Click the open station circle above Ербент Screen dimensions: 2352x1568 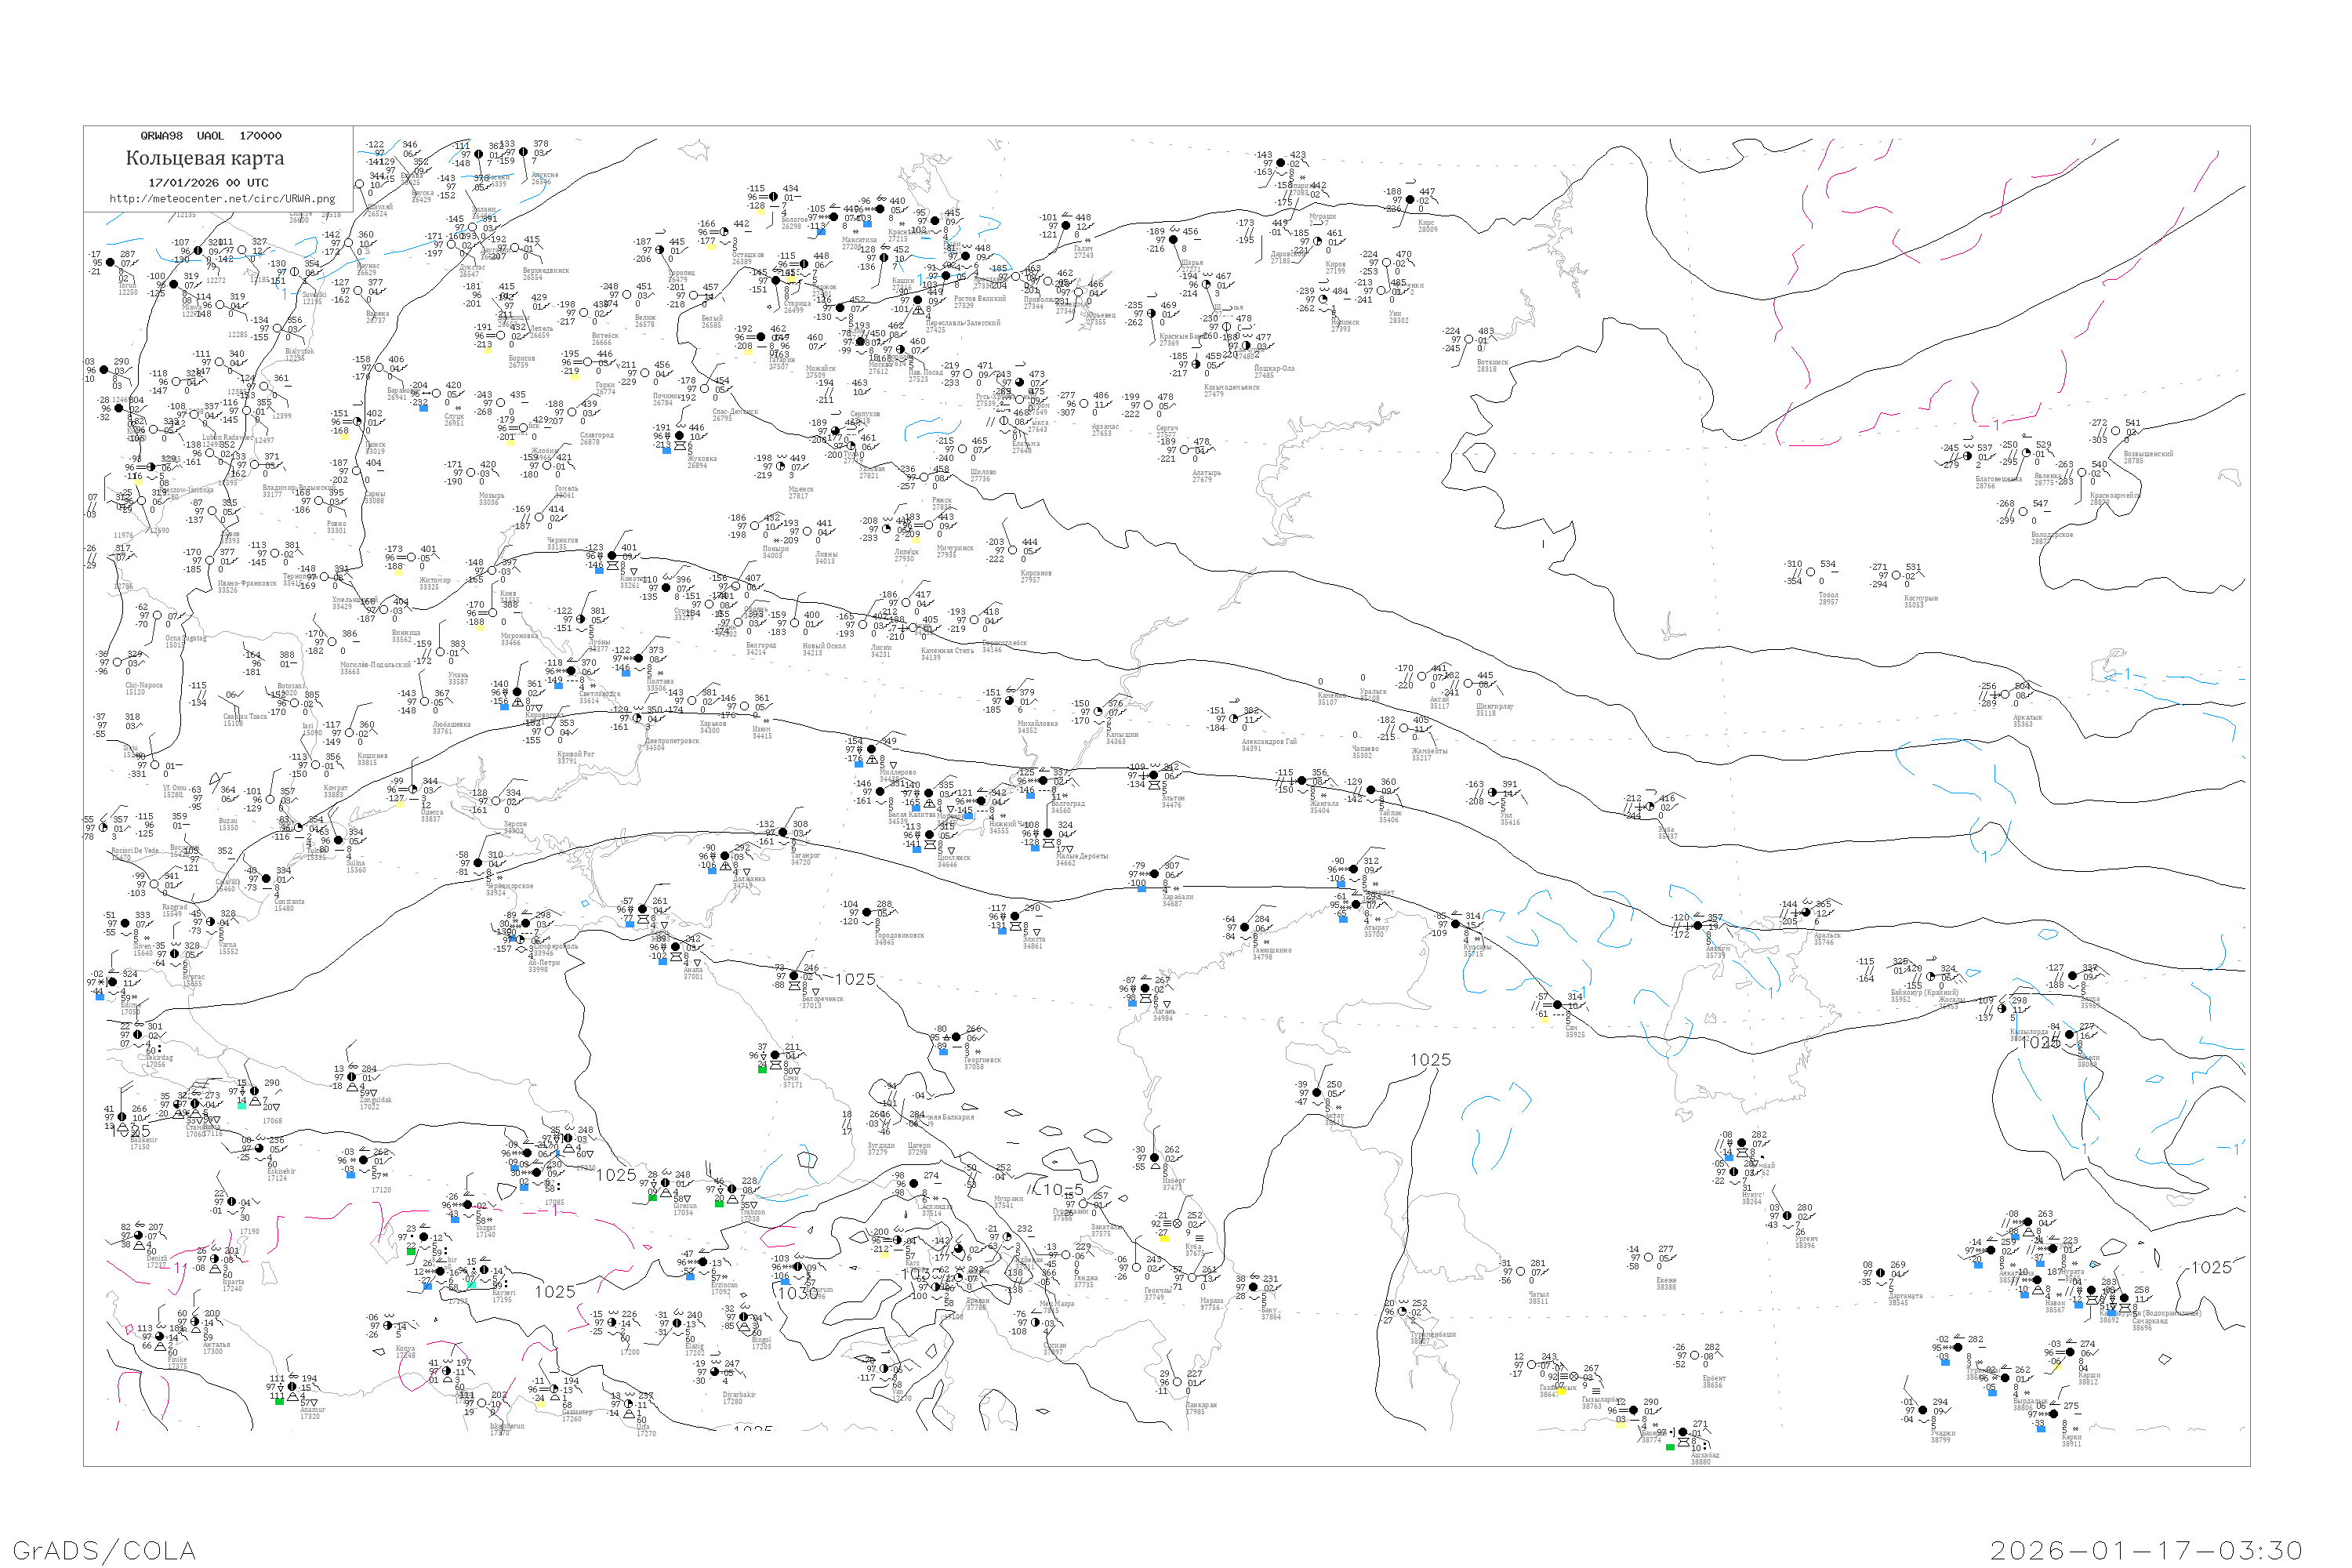click(1695, 1356)
